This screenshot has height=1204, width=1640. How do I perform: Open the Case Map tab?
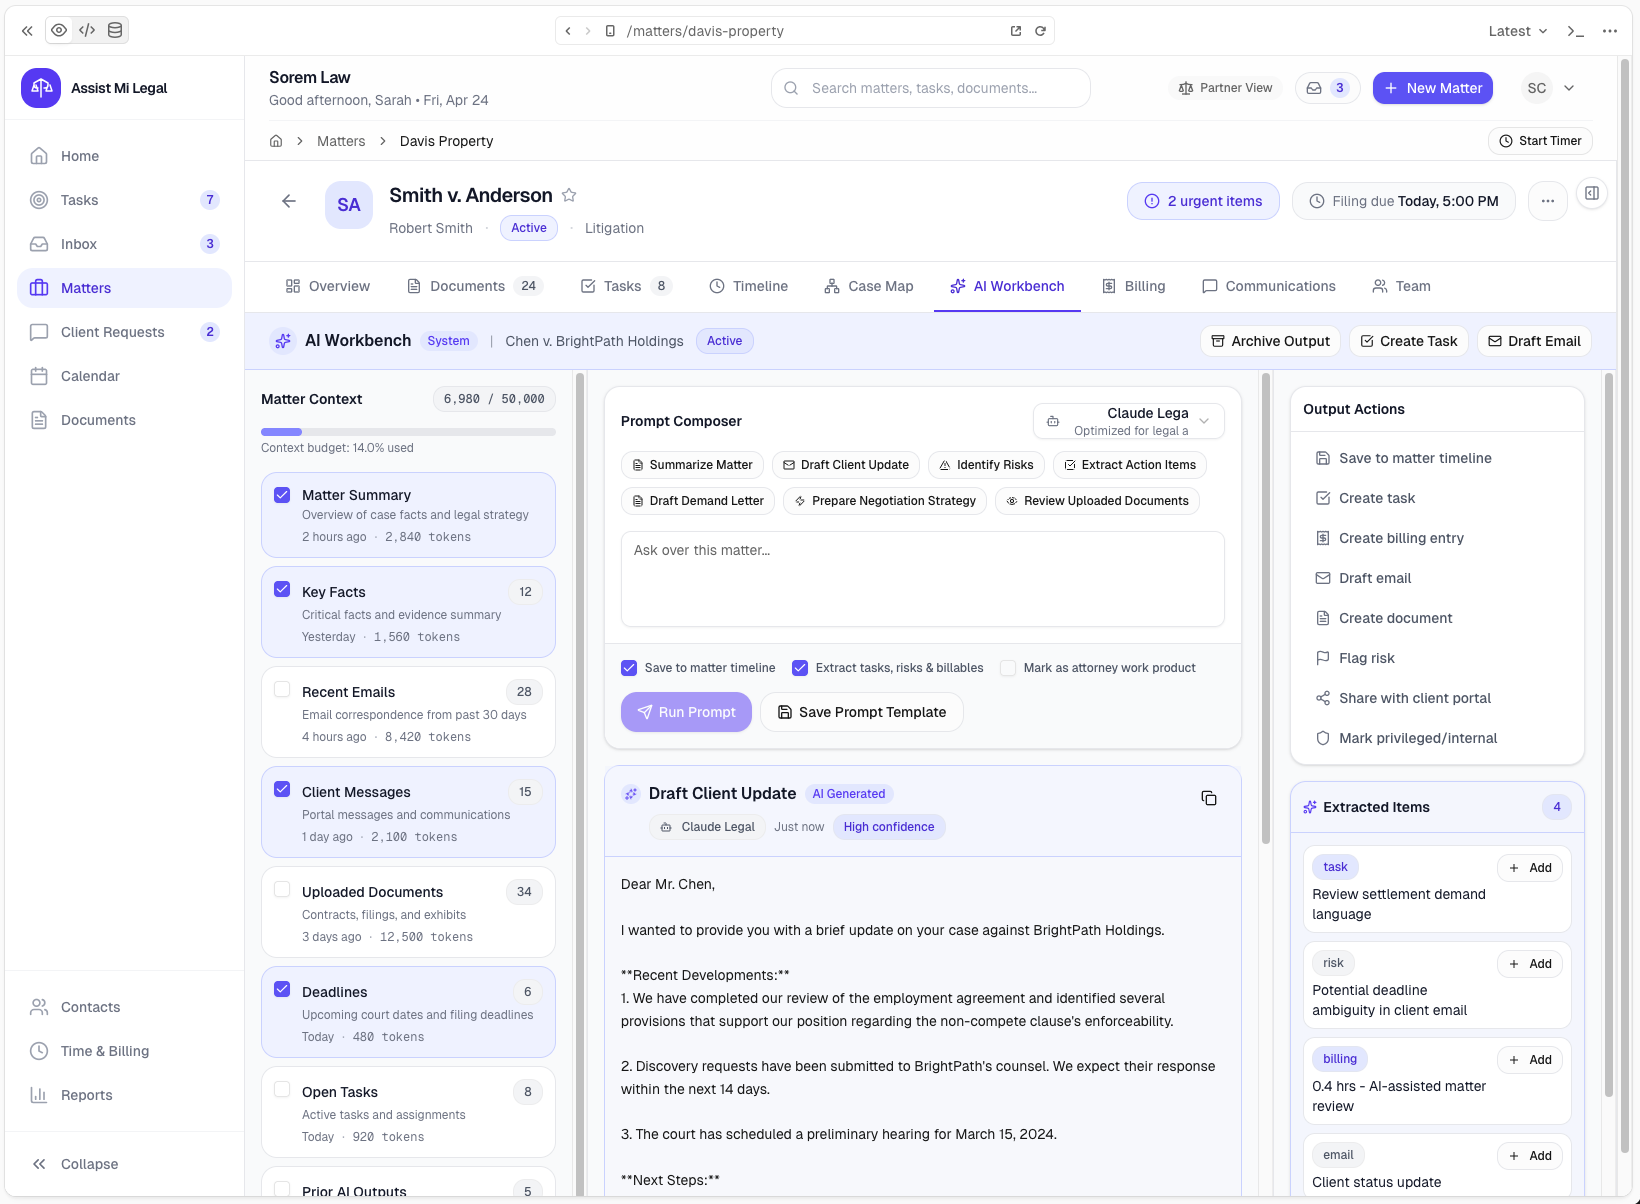click(x=868, y=286)
